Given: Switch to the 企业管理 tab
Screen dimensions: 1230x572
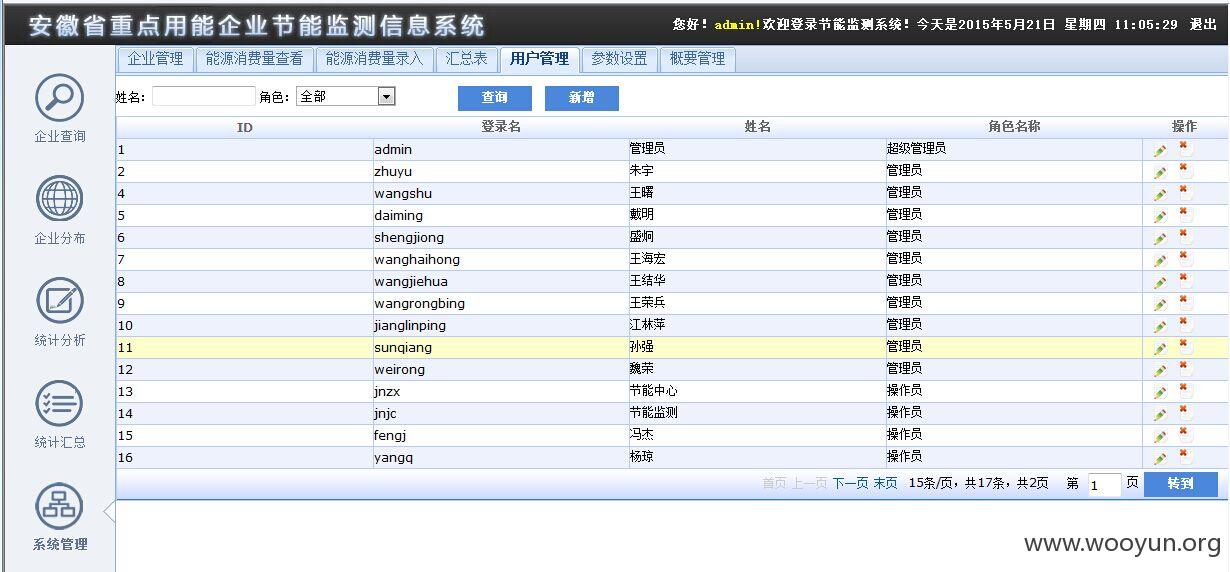Looking at the screenshot, I should point(155,59).
